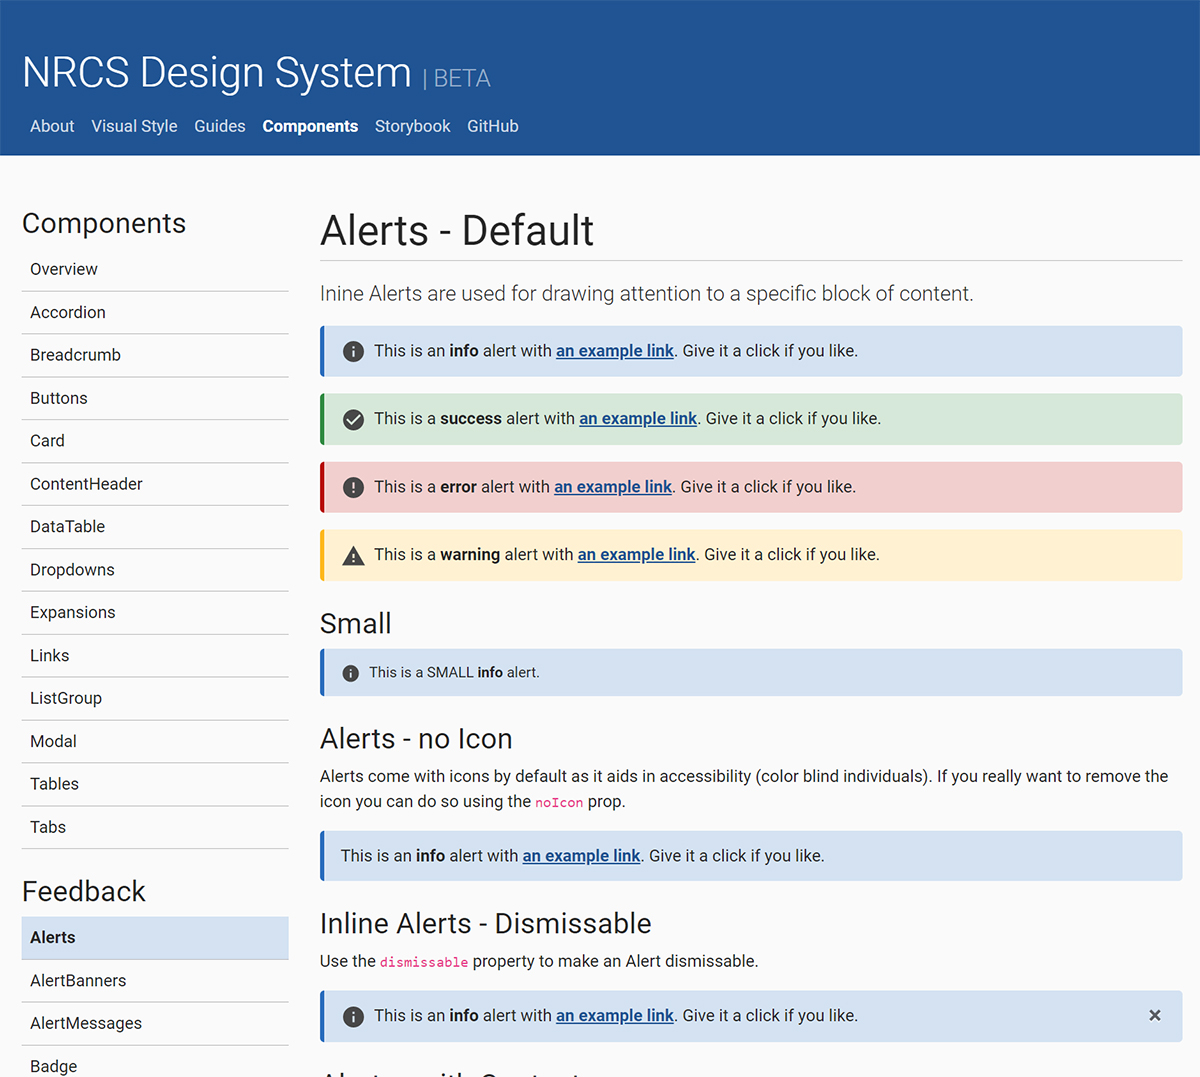Open ContentHeader in the sidebar
The height and width of the screenshot is (1077, 1200).
(155, 485)
